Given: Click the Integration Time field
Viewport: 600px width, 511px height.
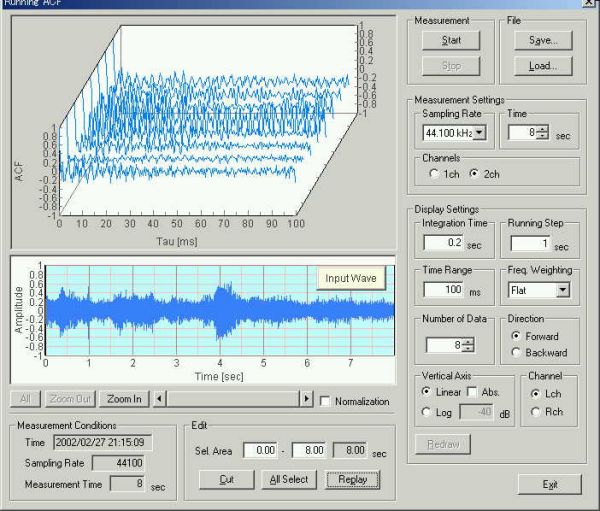Looking at the screenshot, I should pos(443,243).
